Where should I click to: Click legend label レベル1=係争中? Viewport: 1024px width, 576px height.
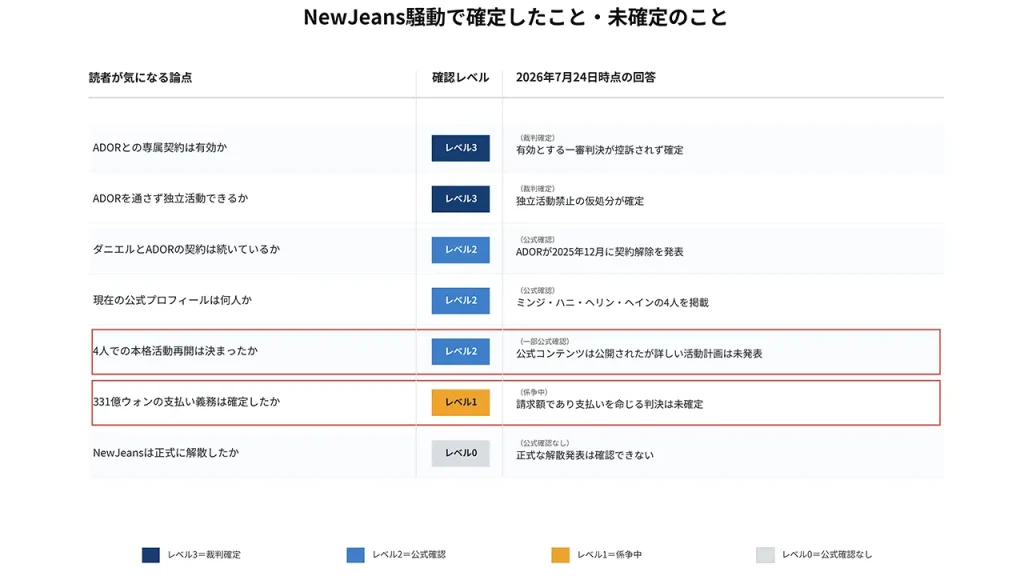click(609, 555)
